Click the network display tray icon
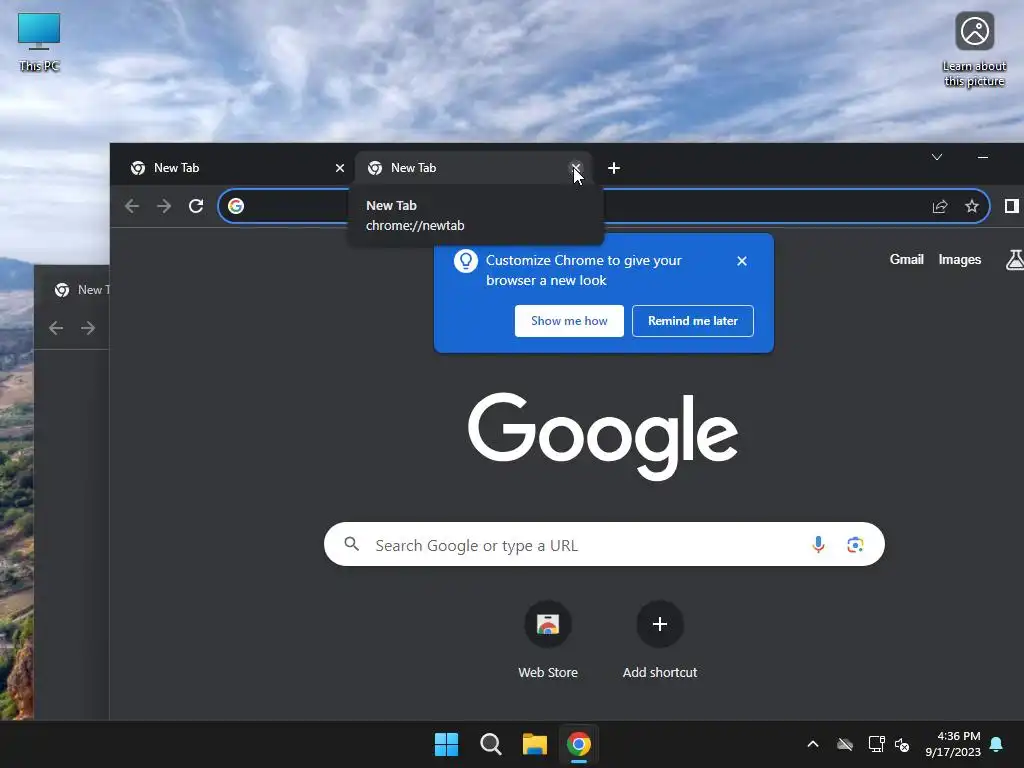The width and height of the screenshot is (1024, 768). pos(876,744)
